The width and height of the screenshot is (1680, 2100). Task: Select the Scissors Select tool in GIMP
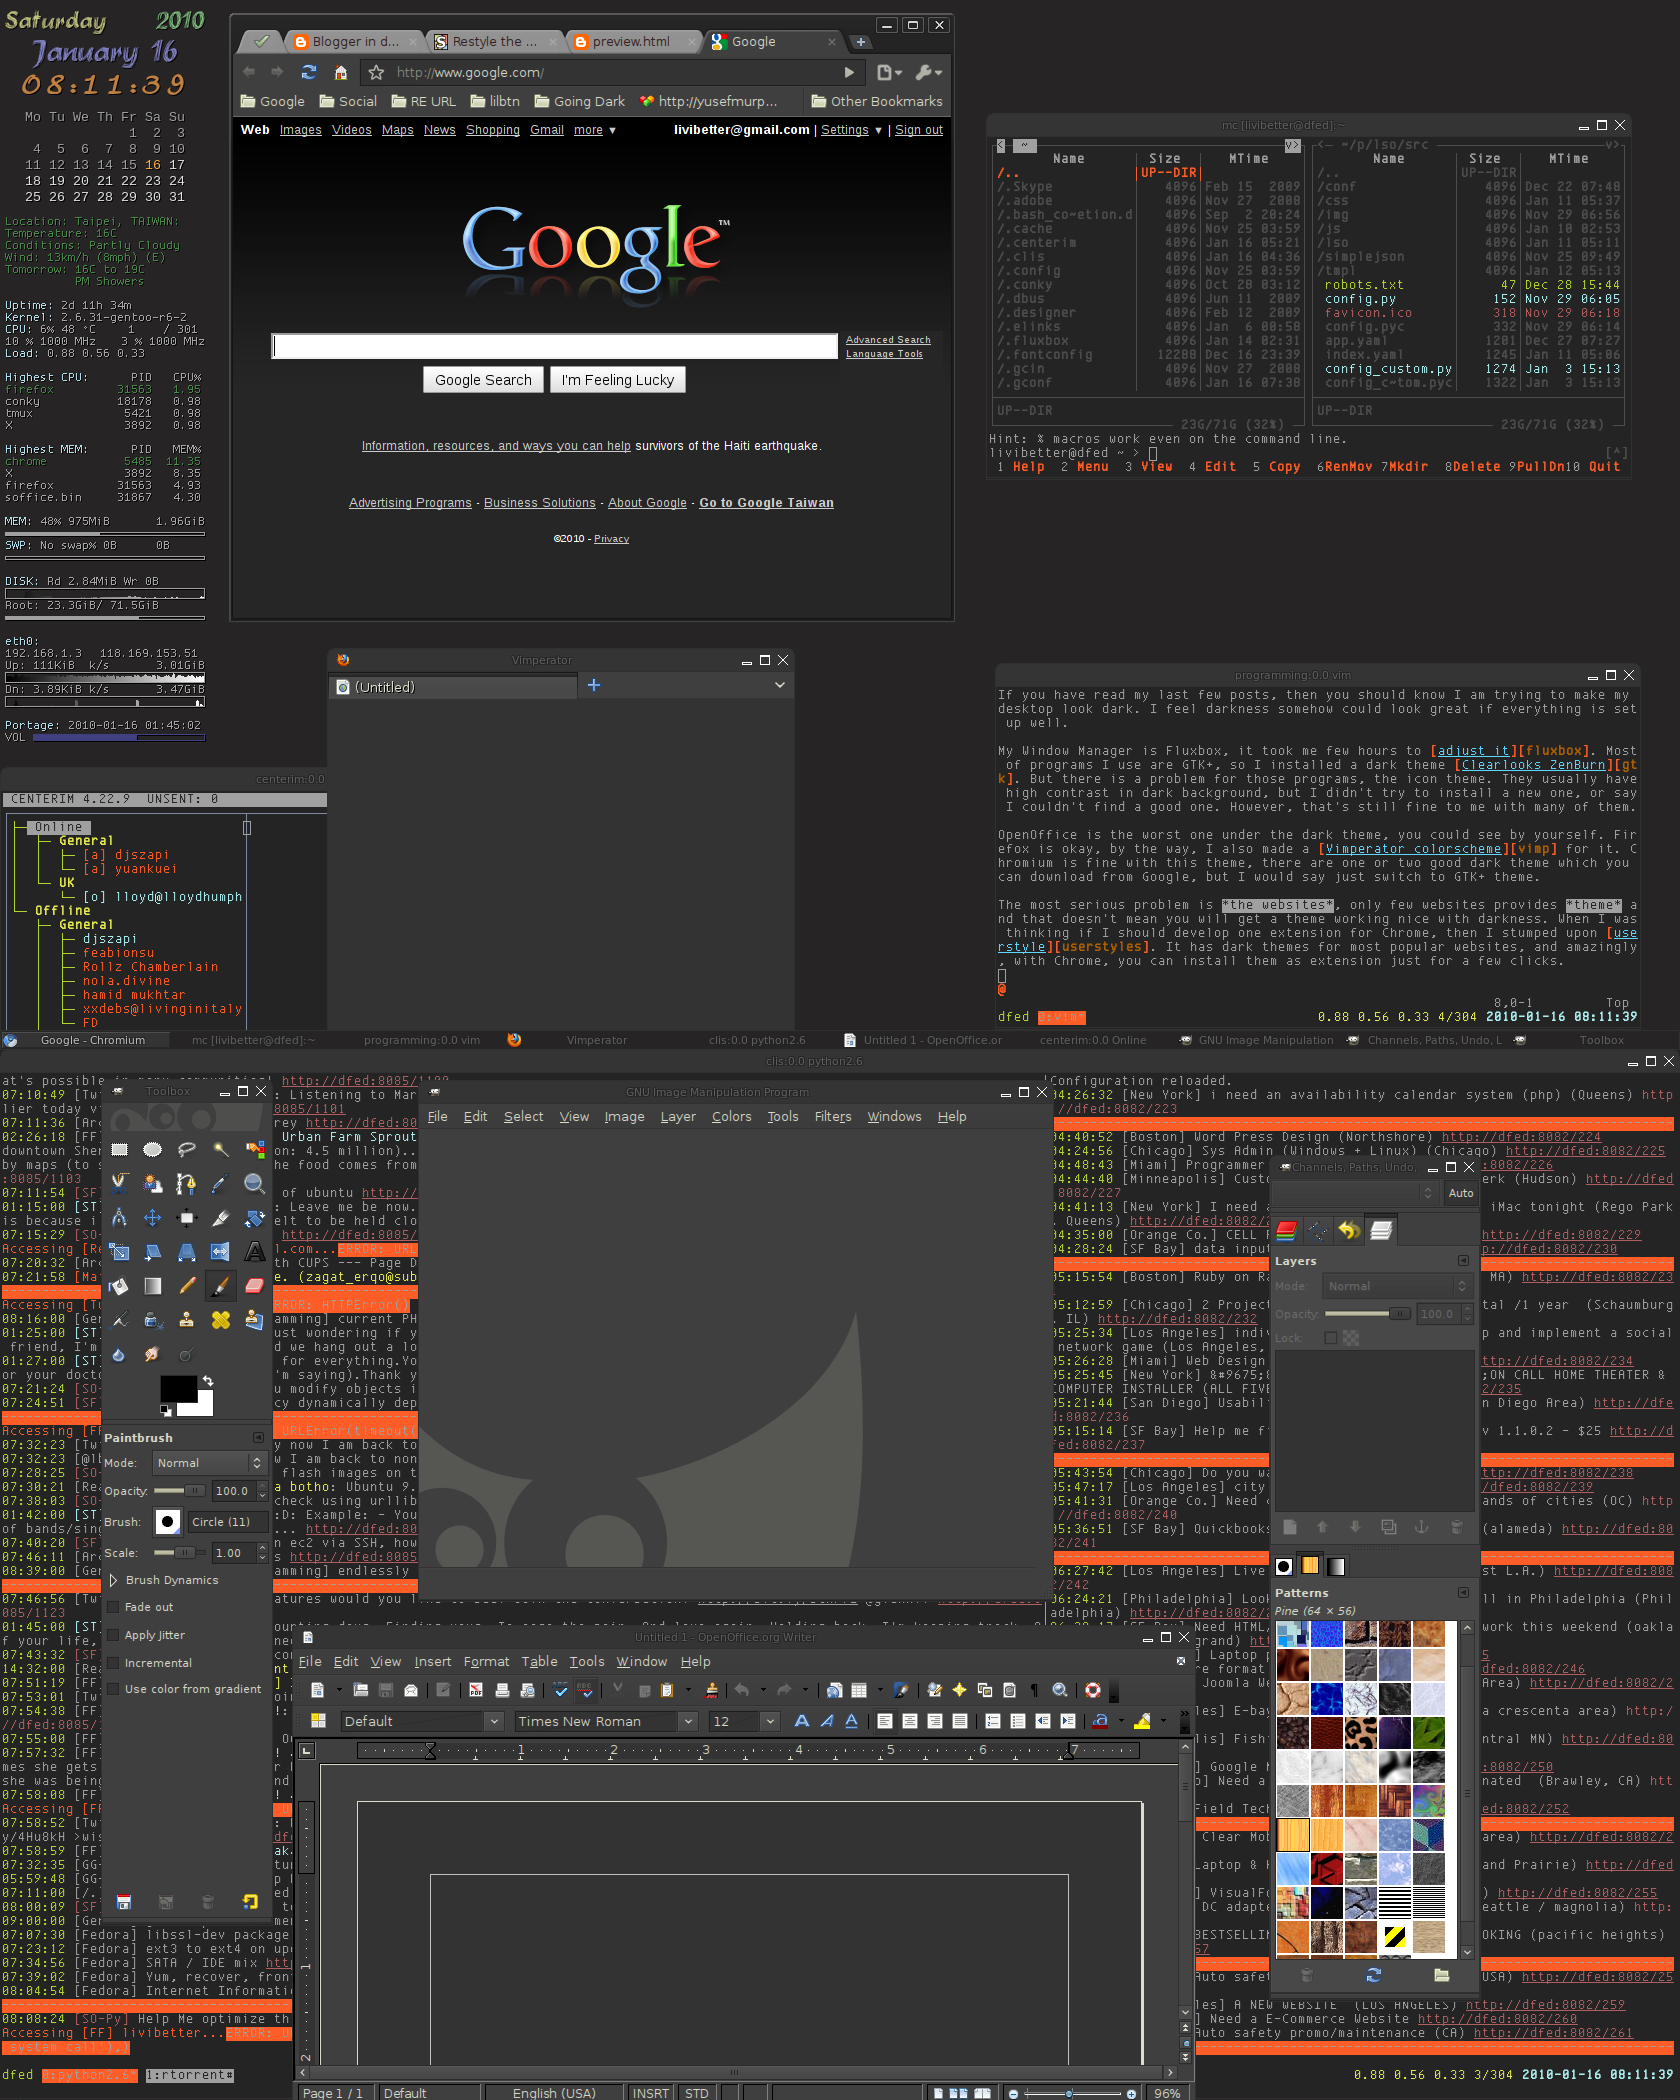tap(120, 1184)
